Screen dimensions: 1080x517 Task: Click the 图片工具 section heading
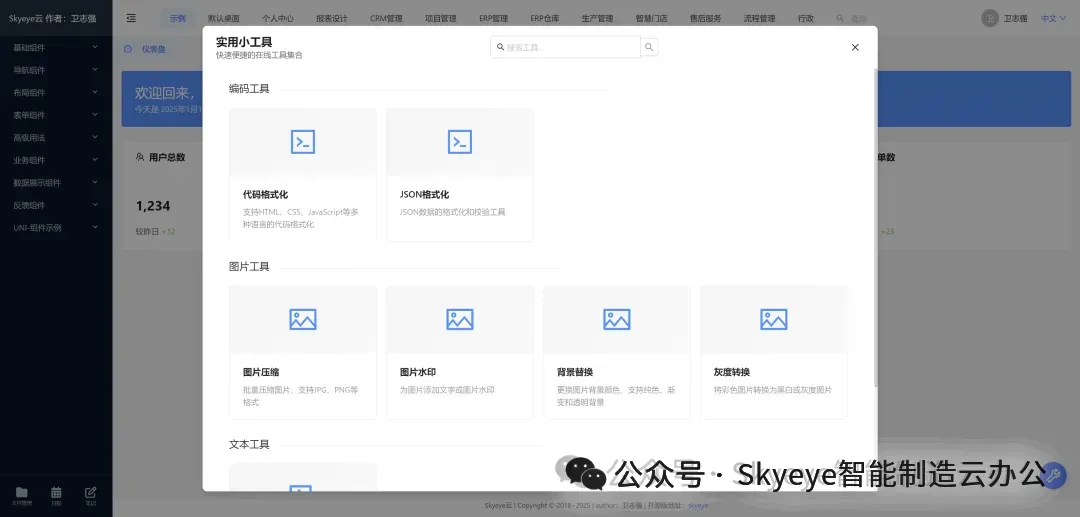click(x=249, y=266)
